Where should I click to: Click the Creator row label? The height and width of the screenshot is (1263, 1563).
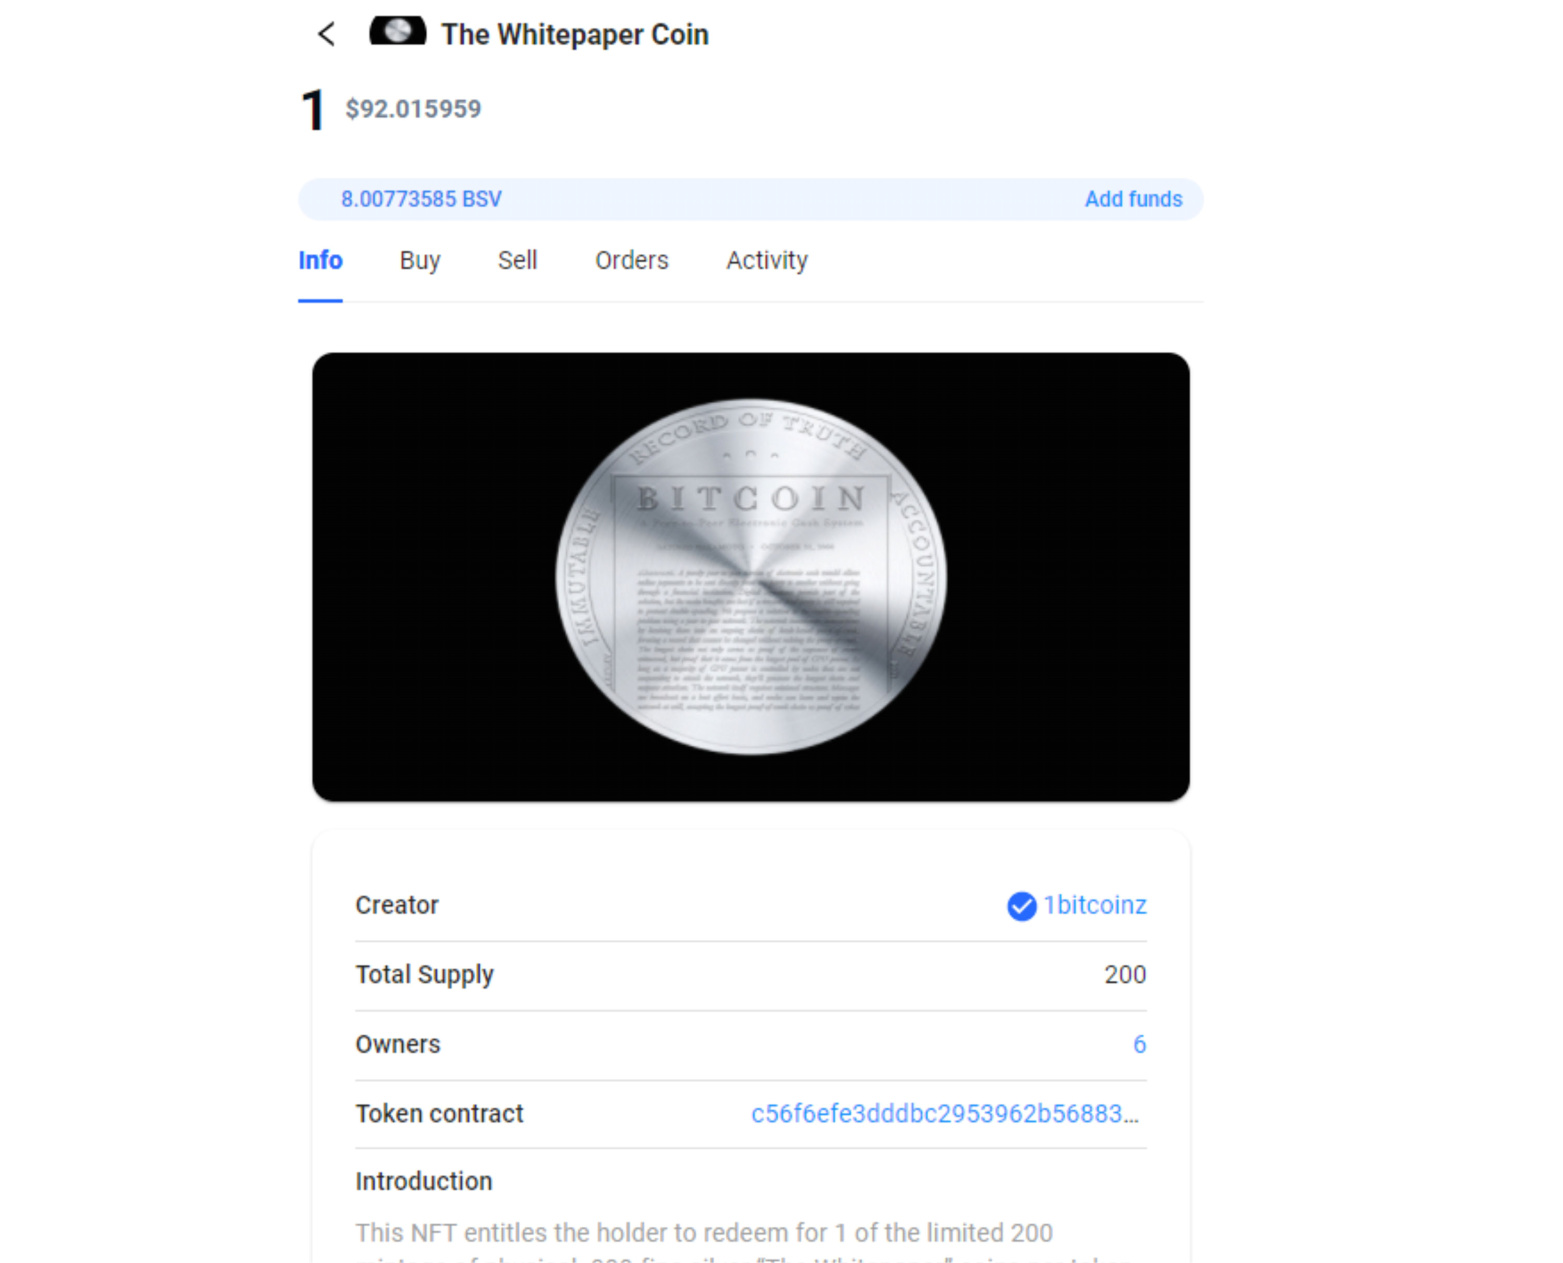[x=397, y=905]
